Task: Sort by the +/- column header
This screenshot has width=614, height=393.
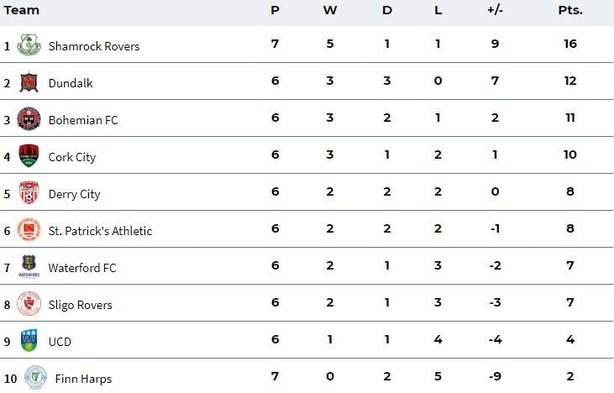Action: coord(495,10)
